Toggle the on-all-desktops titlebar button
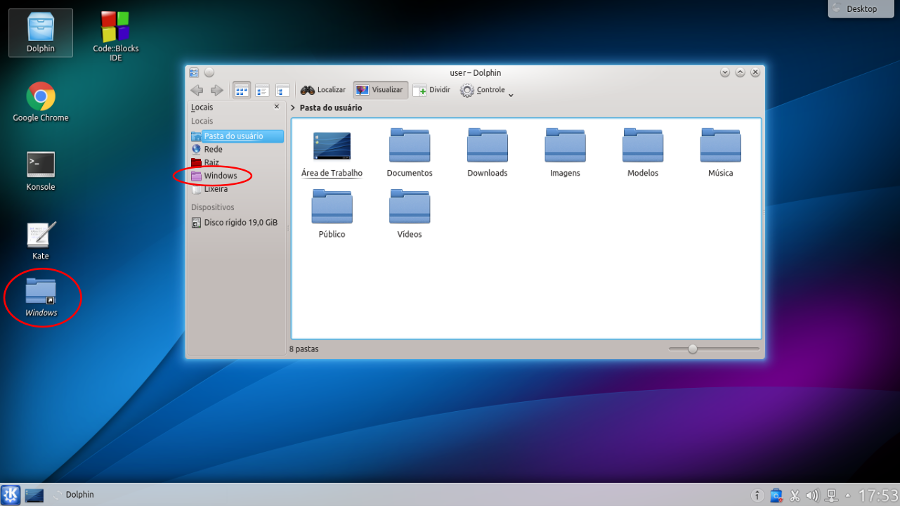Image resolution: width=900 pixels, height=506 pixels. [x=209, y=72]
